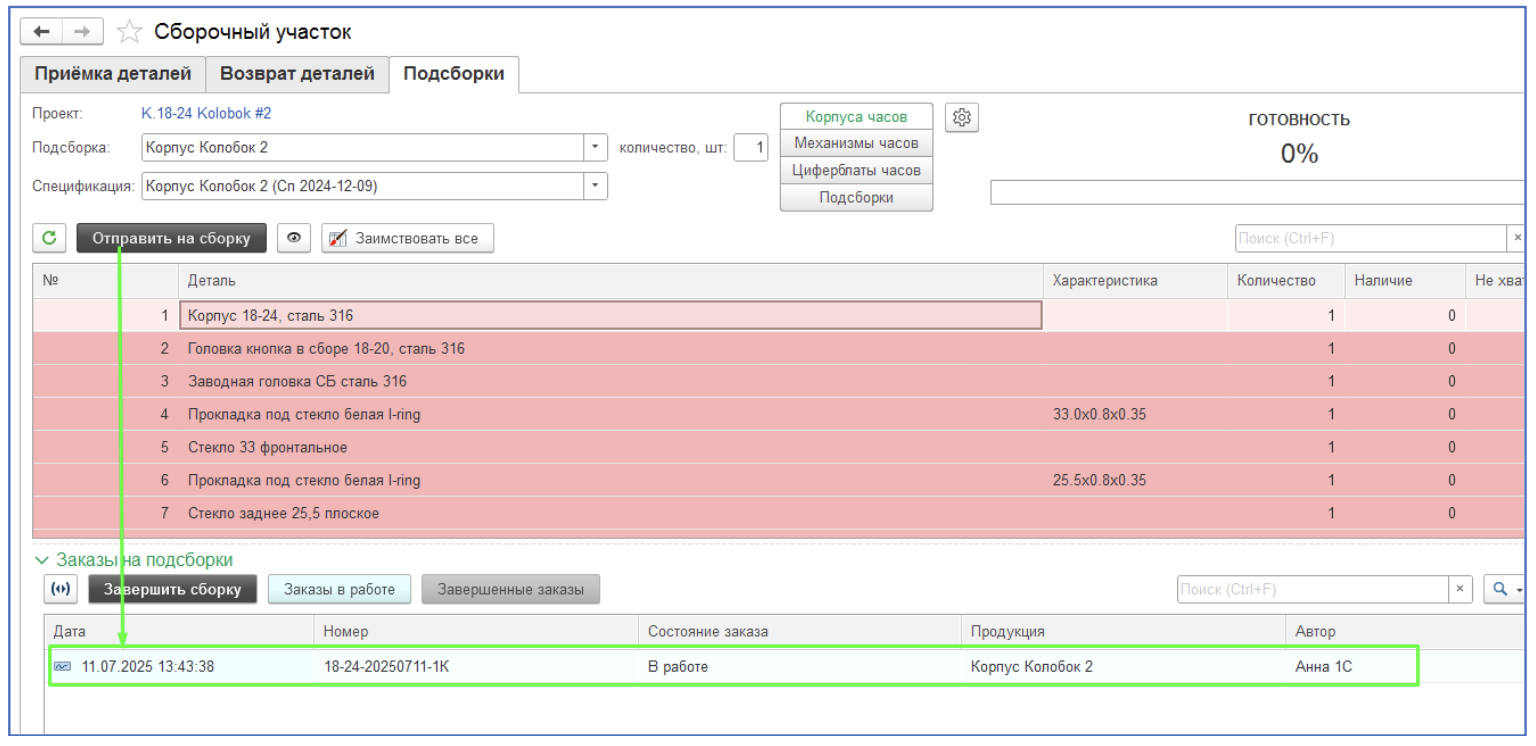
Task: Click the back navigation arrow
Action: (x=42, y=33)
